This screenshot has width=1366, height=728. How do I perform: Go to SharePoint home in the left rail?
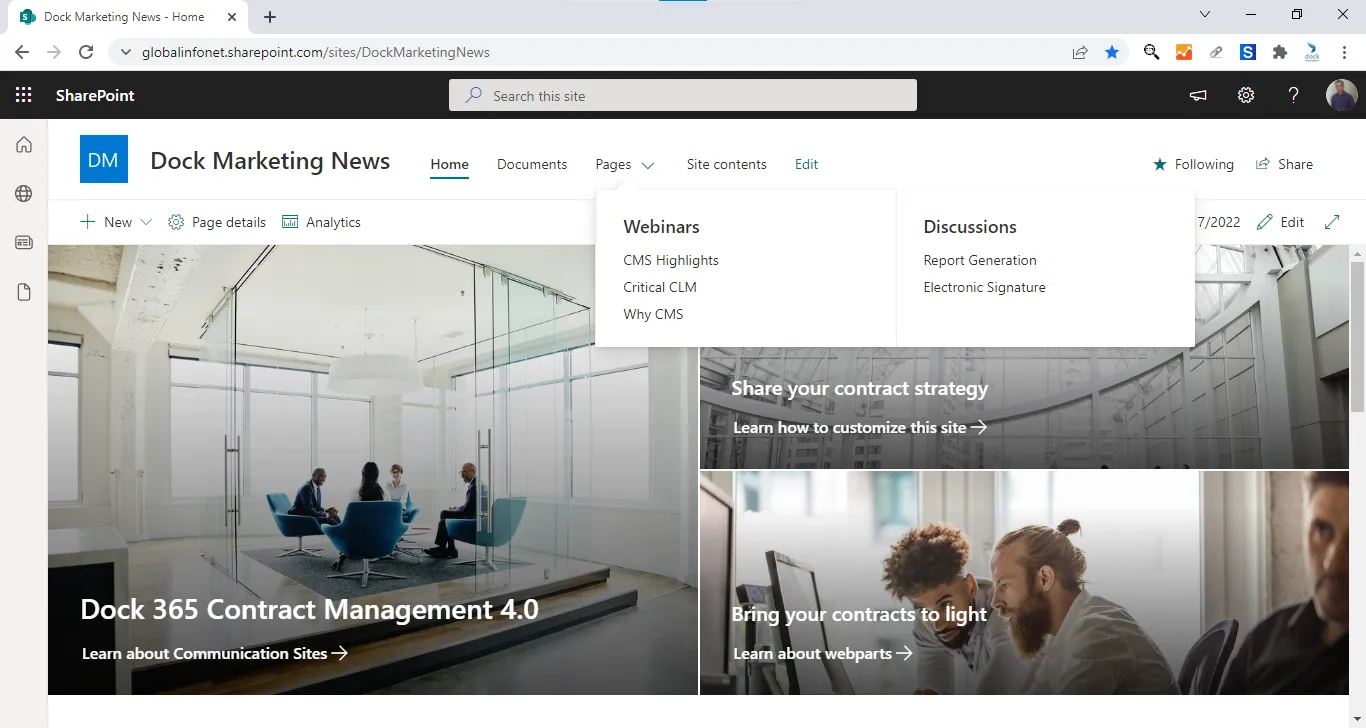click(x=24, y=145)
